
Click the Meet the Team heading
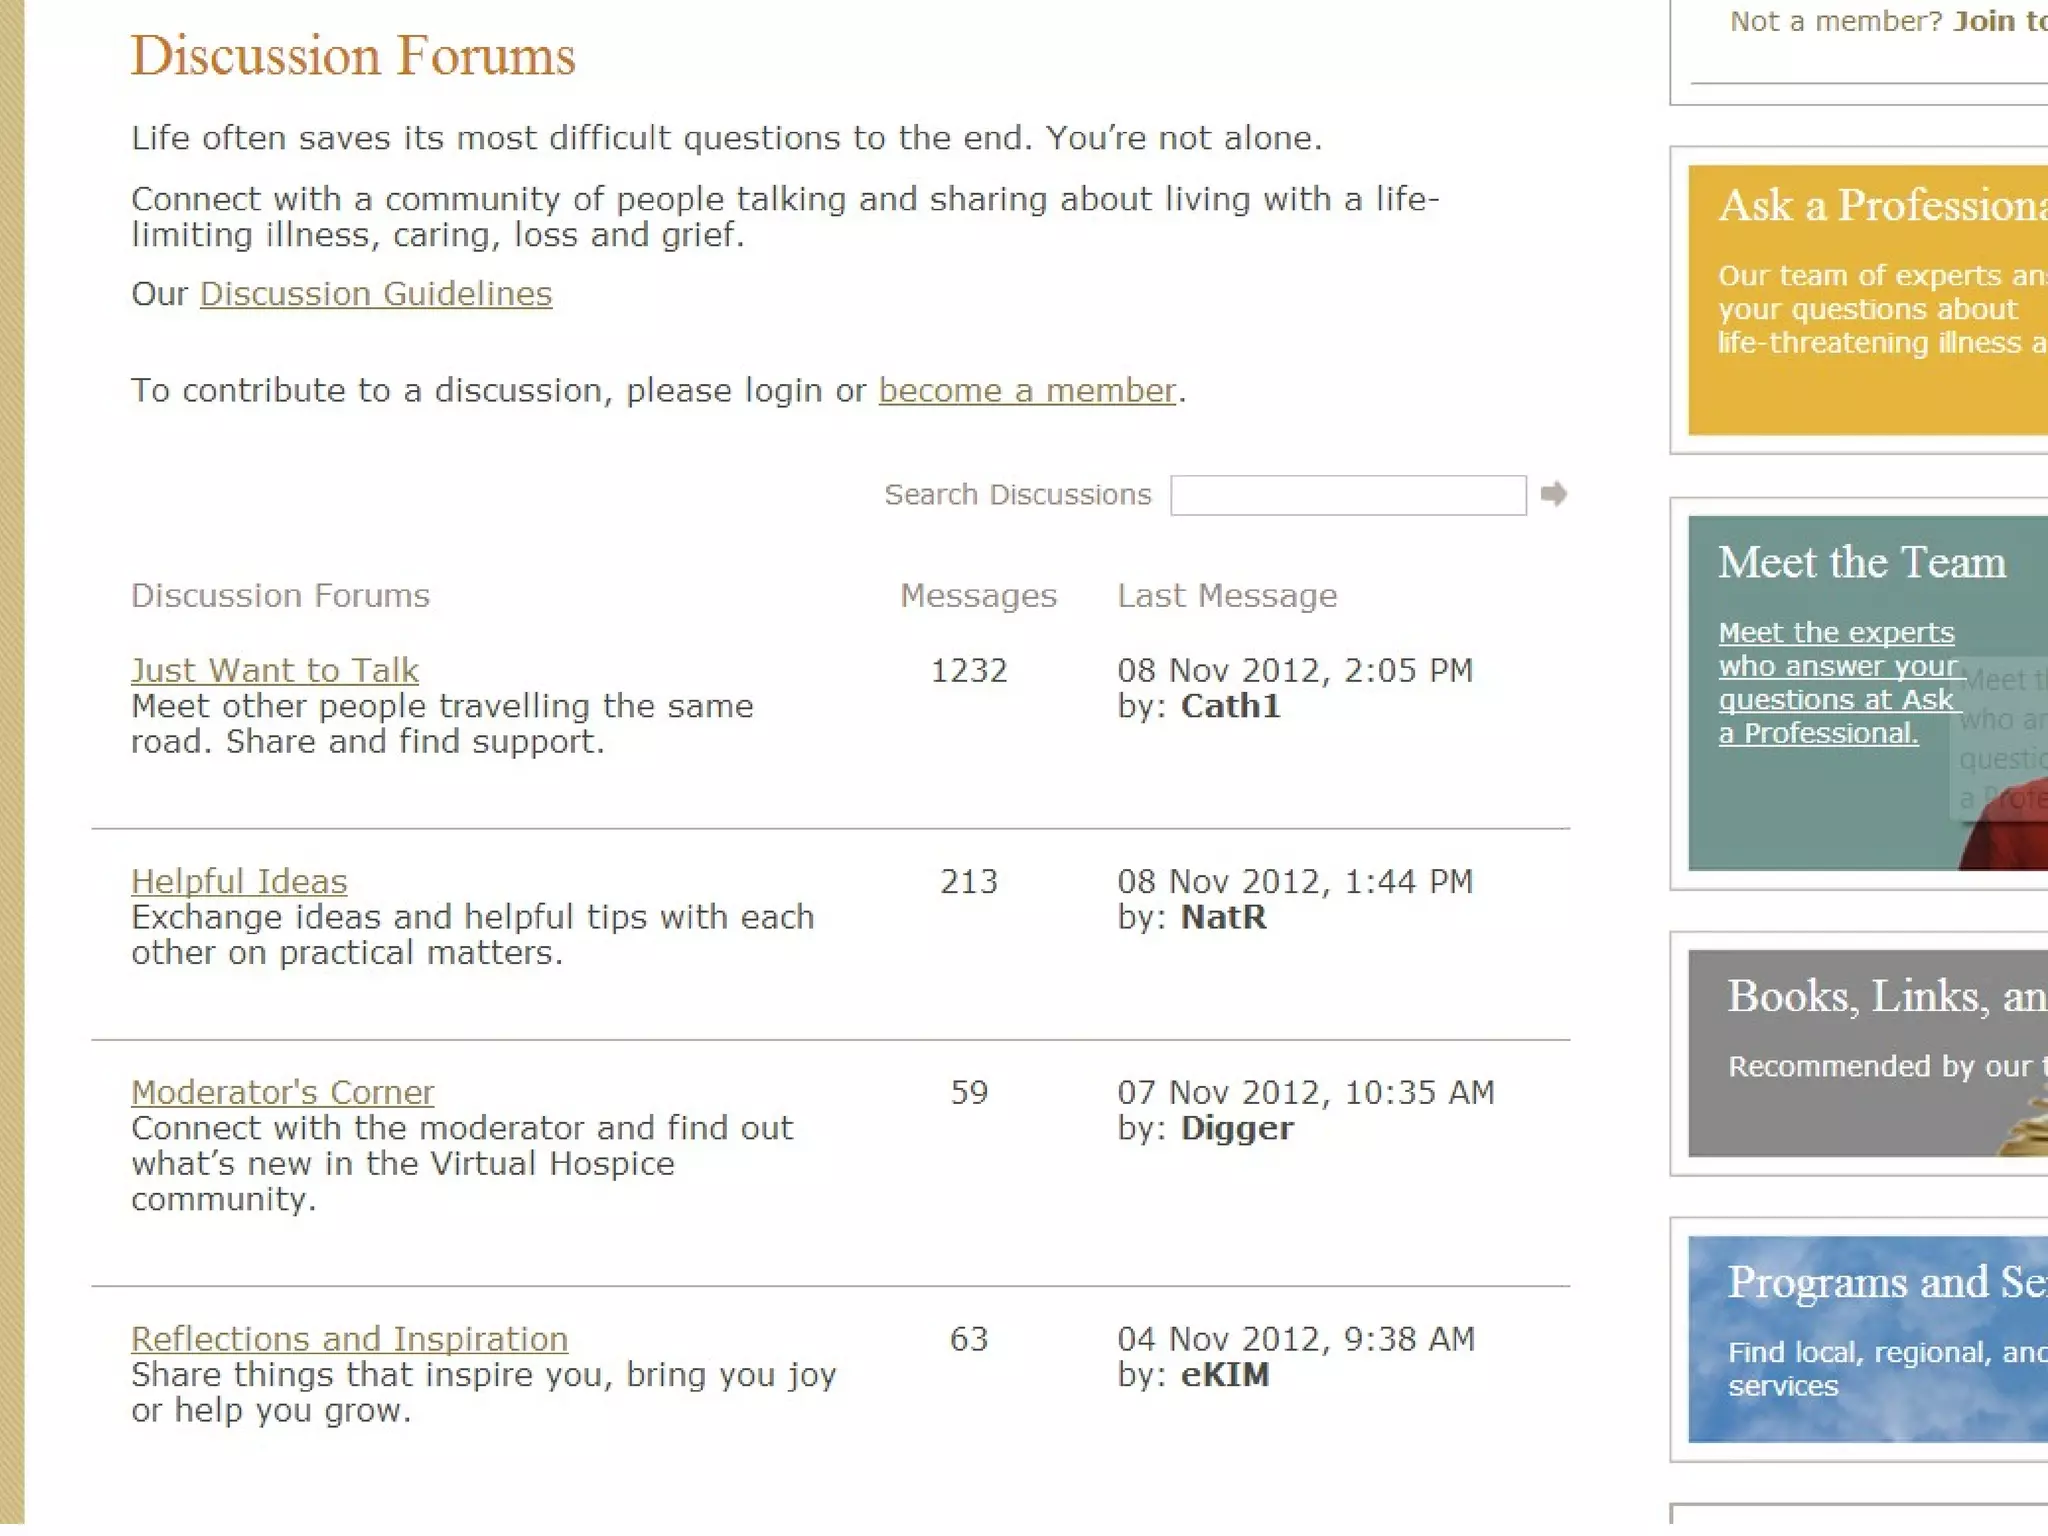coord(1861,562)
